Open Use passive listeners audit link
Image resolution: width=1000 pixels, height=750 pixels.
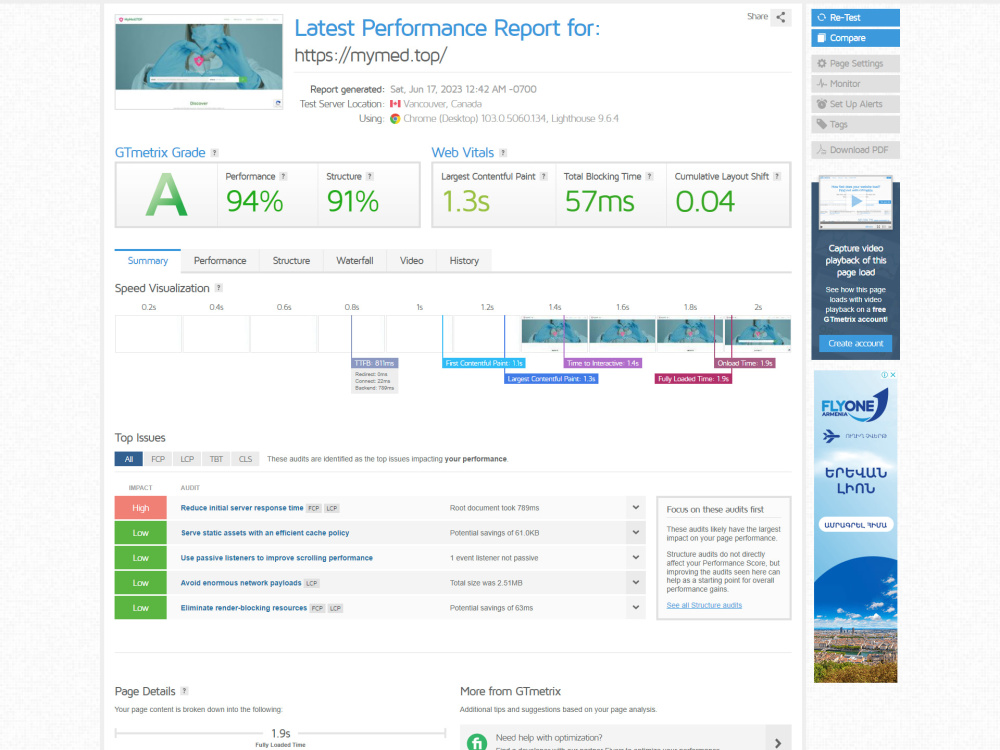coord(276,558)
